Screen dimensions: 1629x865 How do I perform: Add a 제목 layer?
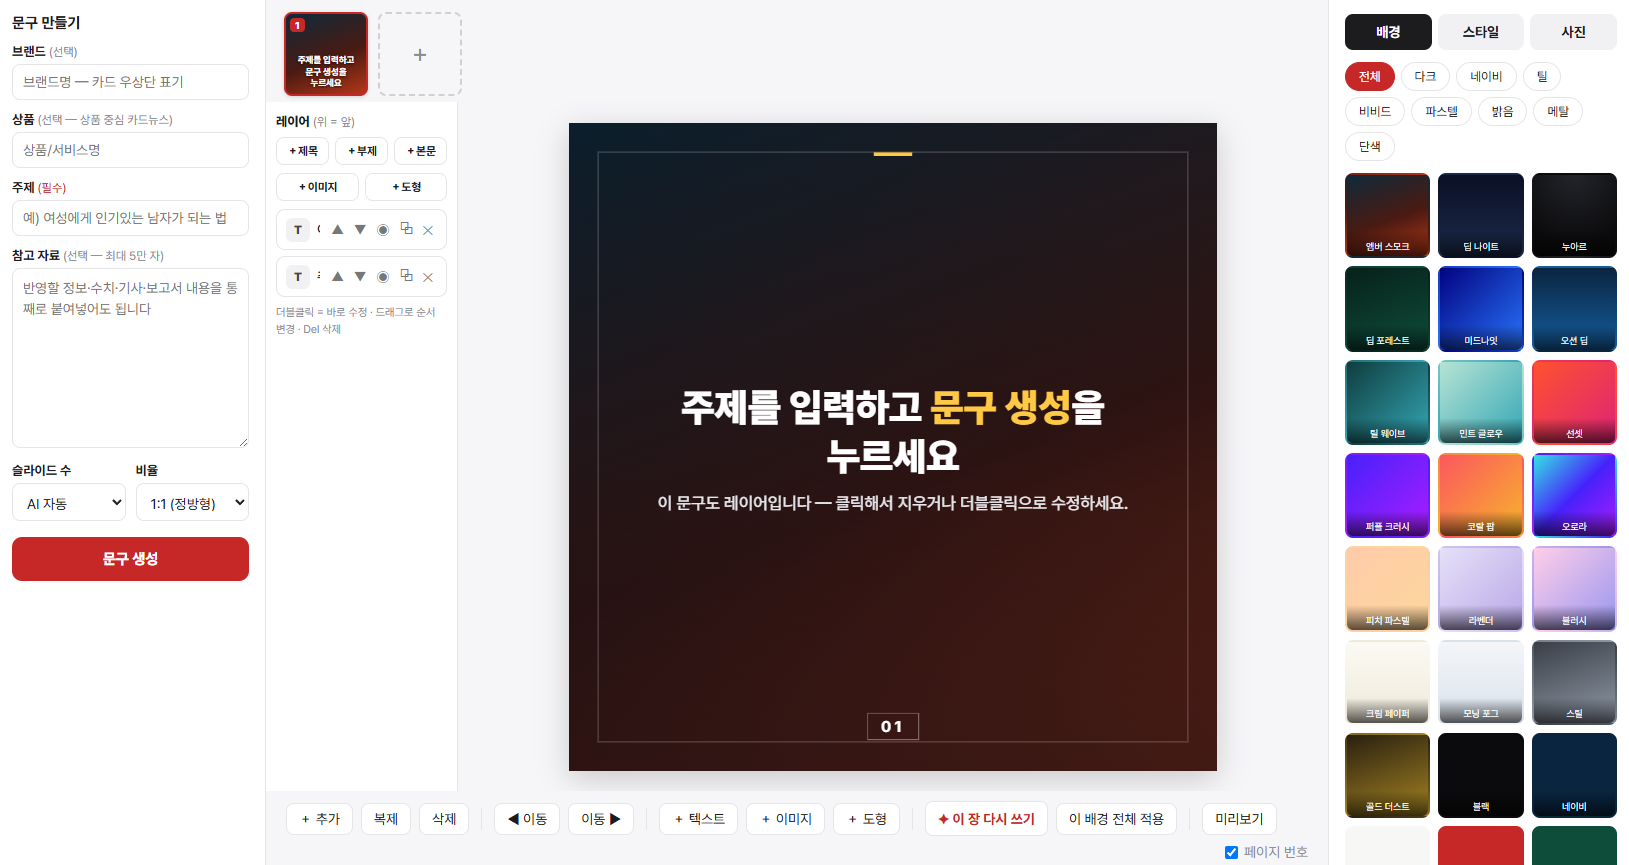(x=303, y=151)
